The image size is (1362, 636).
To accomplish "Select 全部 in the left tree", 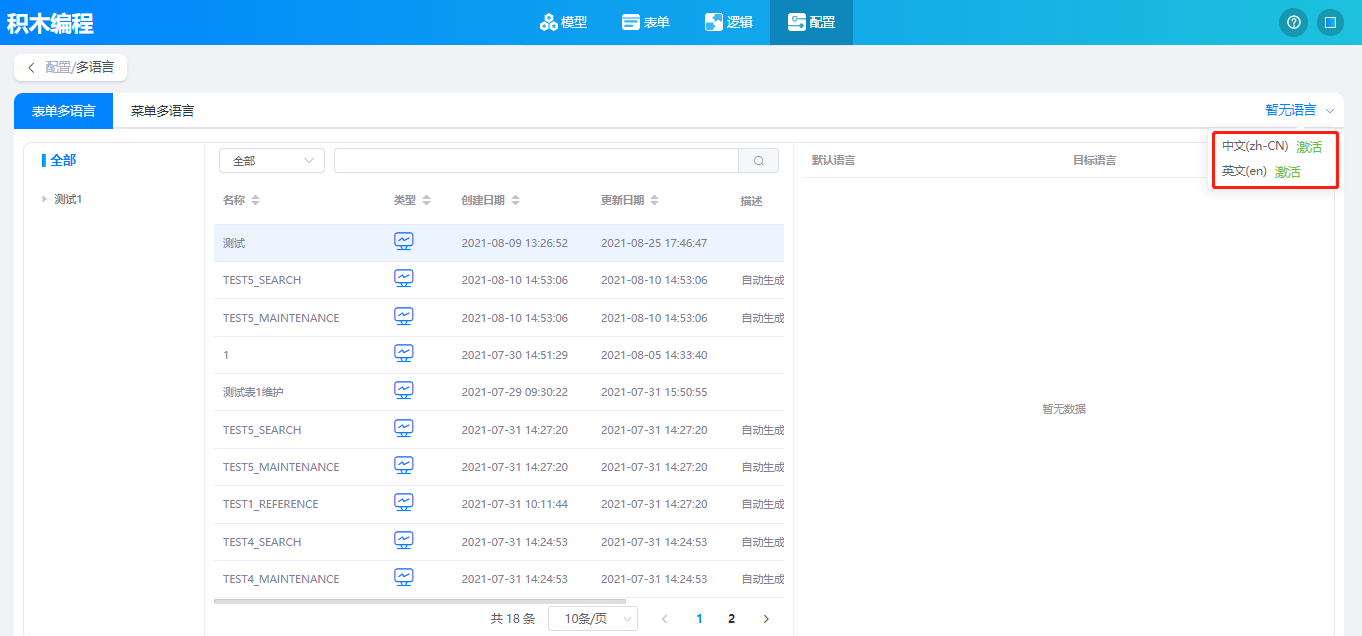I will [63, 160].
